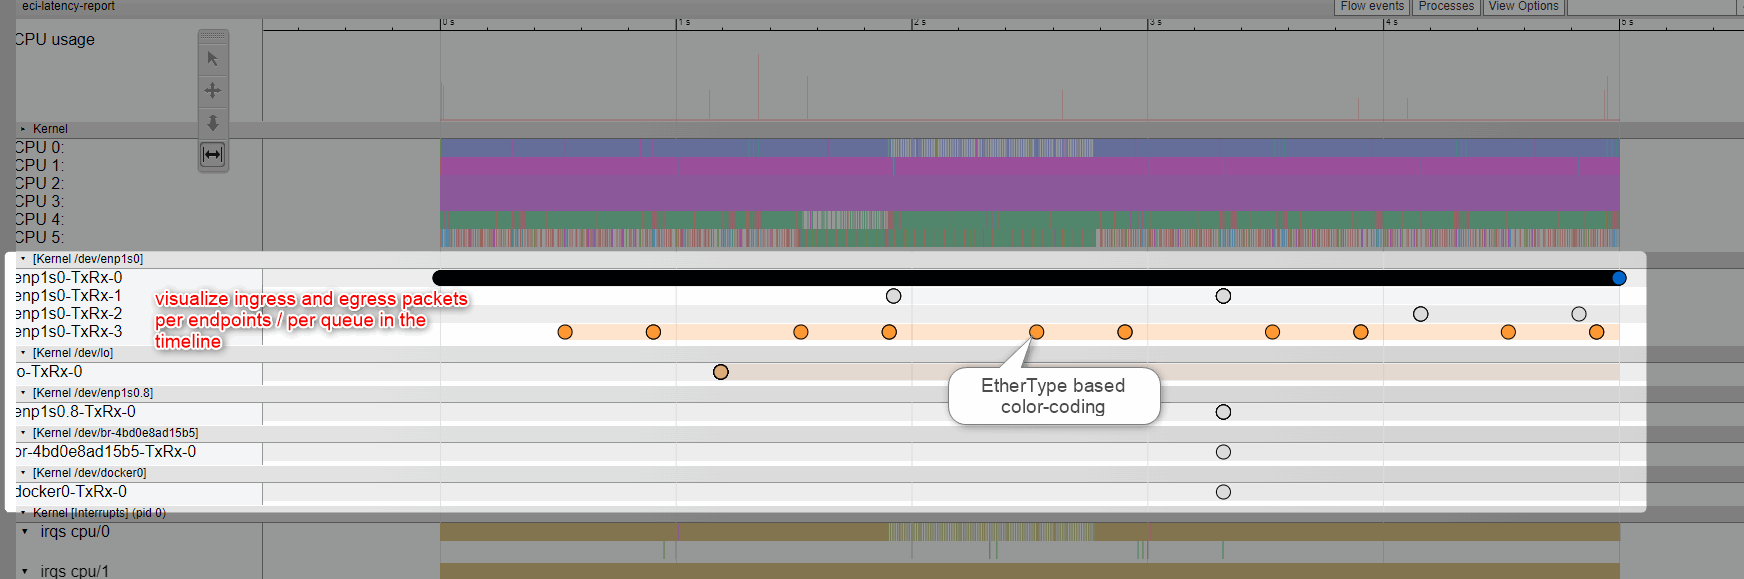The height and width of the screenshot is (579, 1744).
Task: Click last gray packet circle on enp1s0-TxRx-1
Action: point(1223,296)
